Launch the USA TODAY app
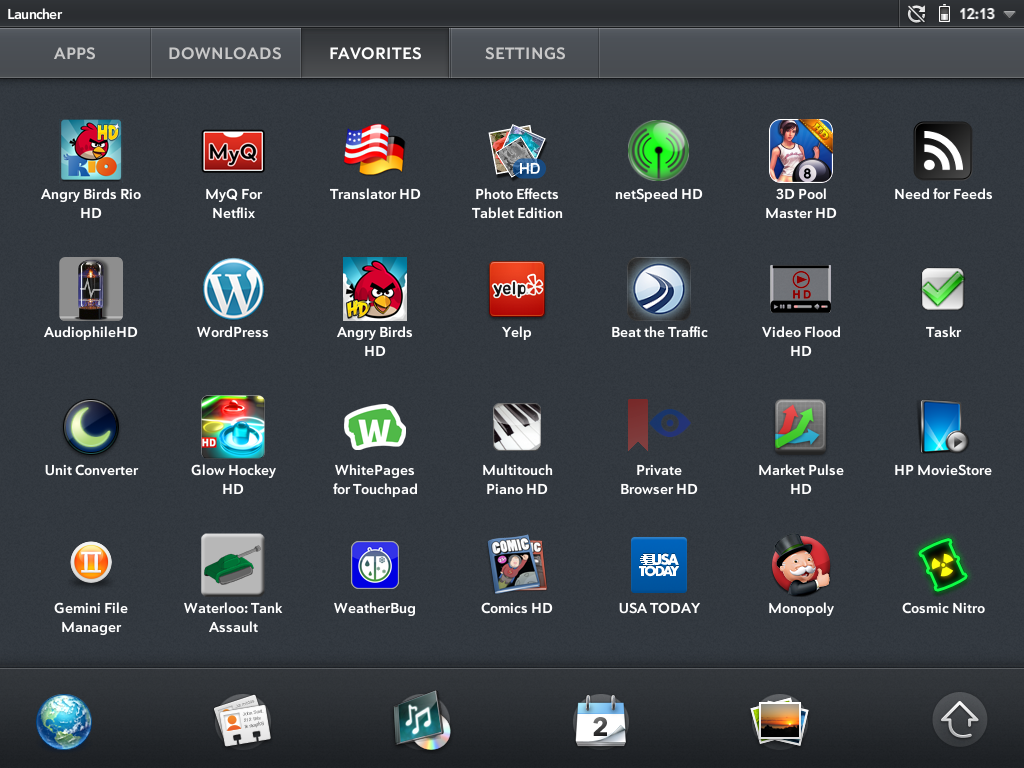 point(658,565)
